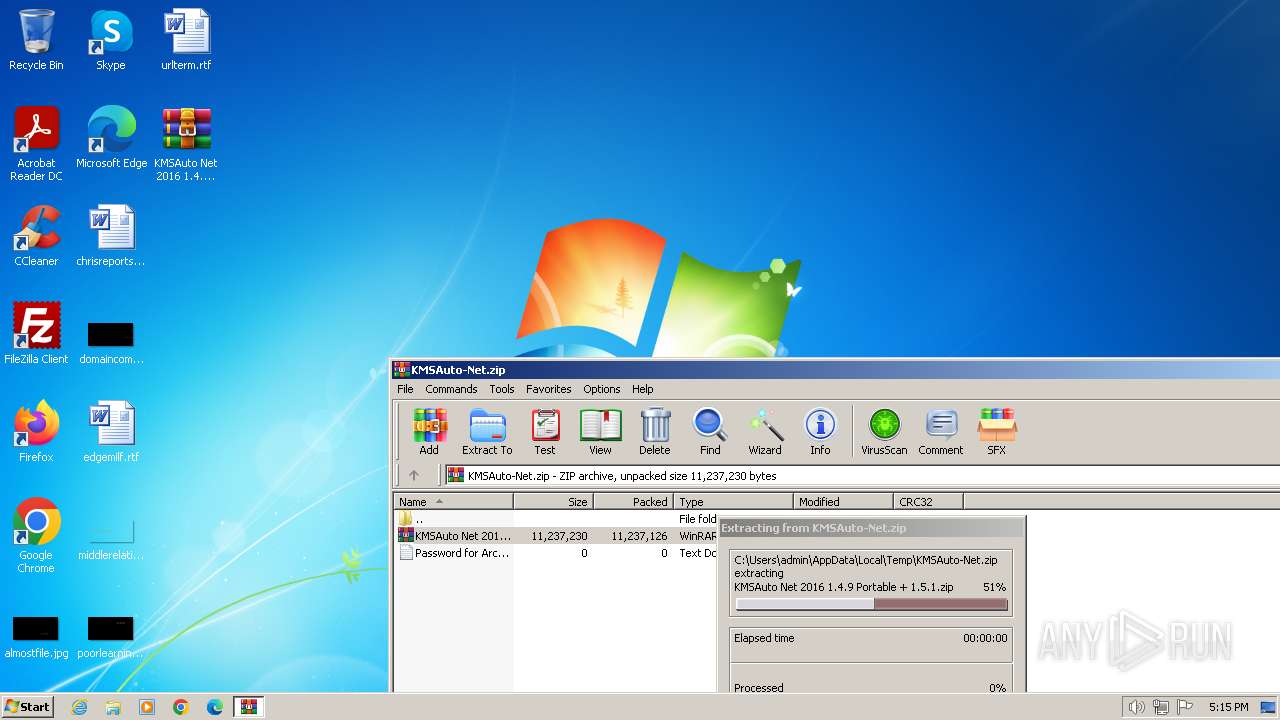Viewport: 1280px width, 720px height.
Task: Go up one folder level arrow
Action: (x=414, y=476)
